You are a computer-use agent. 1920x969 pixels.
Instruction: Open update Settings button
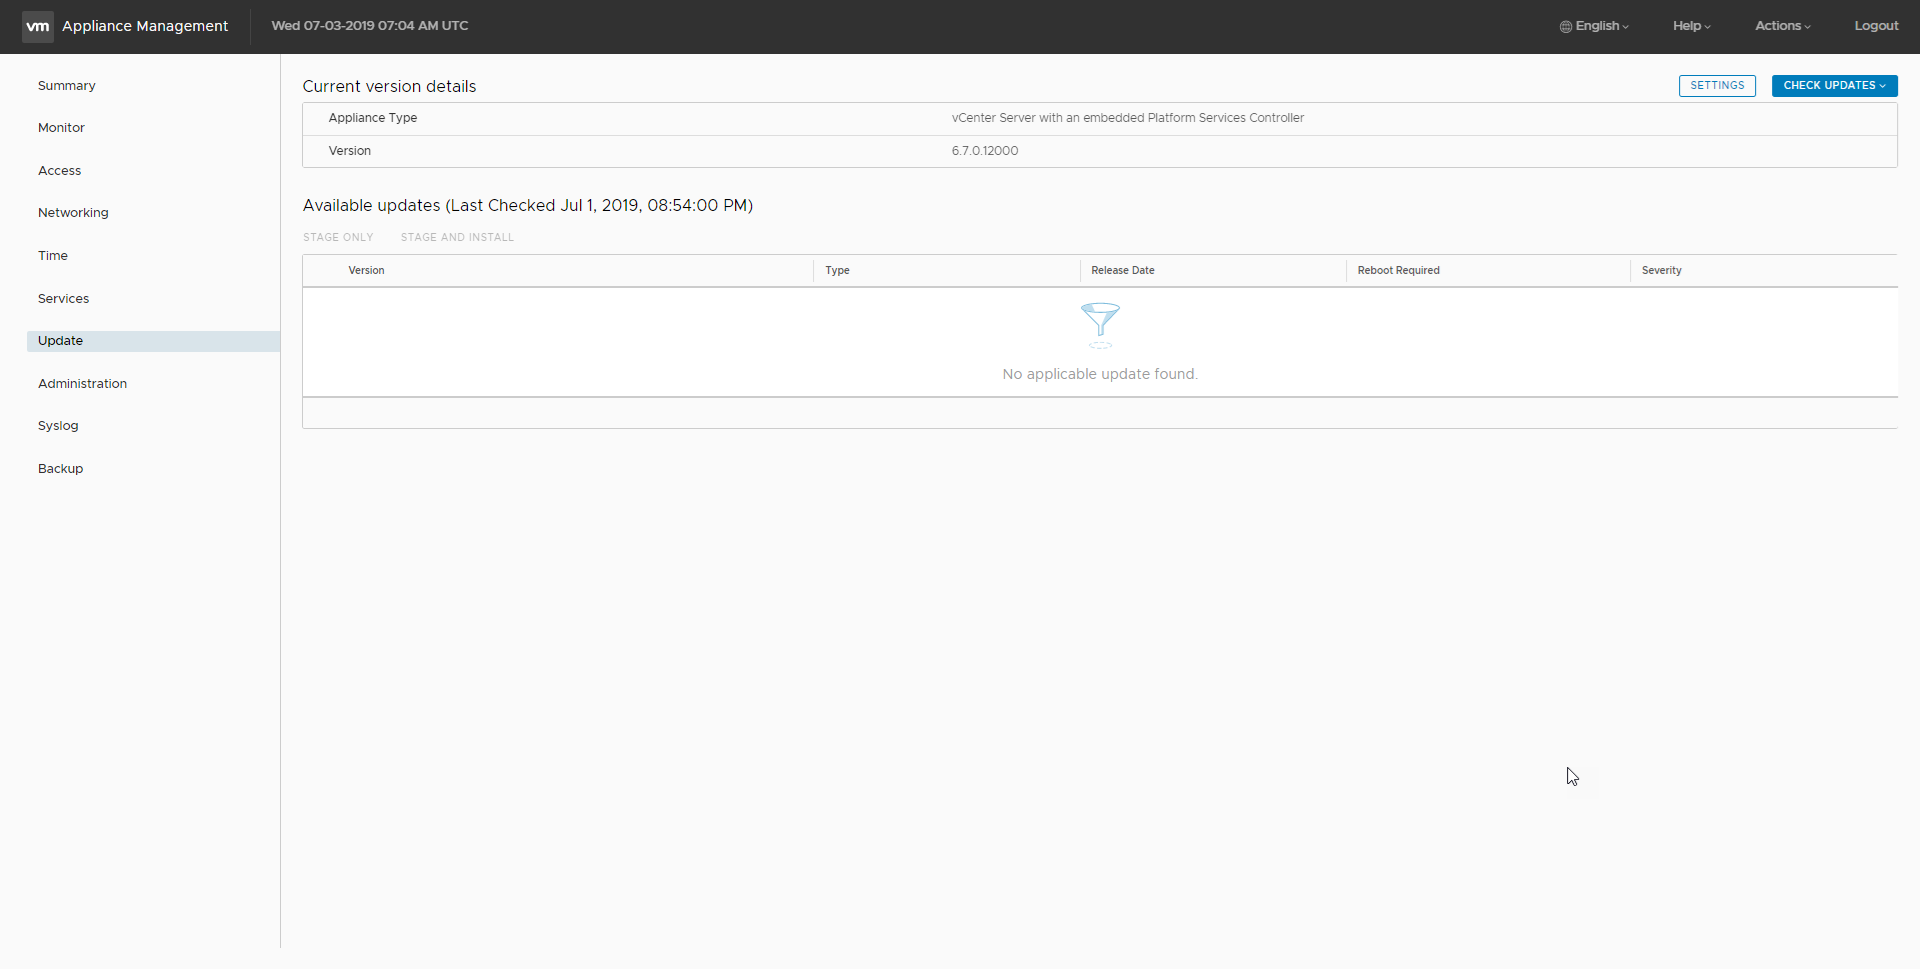tap(1717, 86)
